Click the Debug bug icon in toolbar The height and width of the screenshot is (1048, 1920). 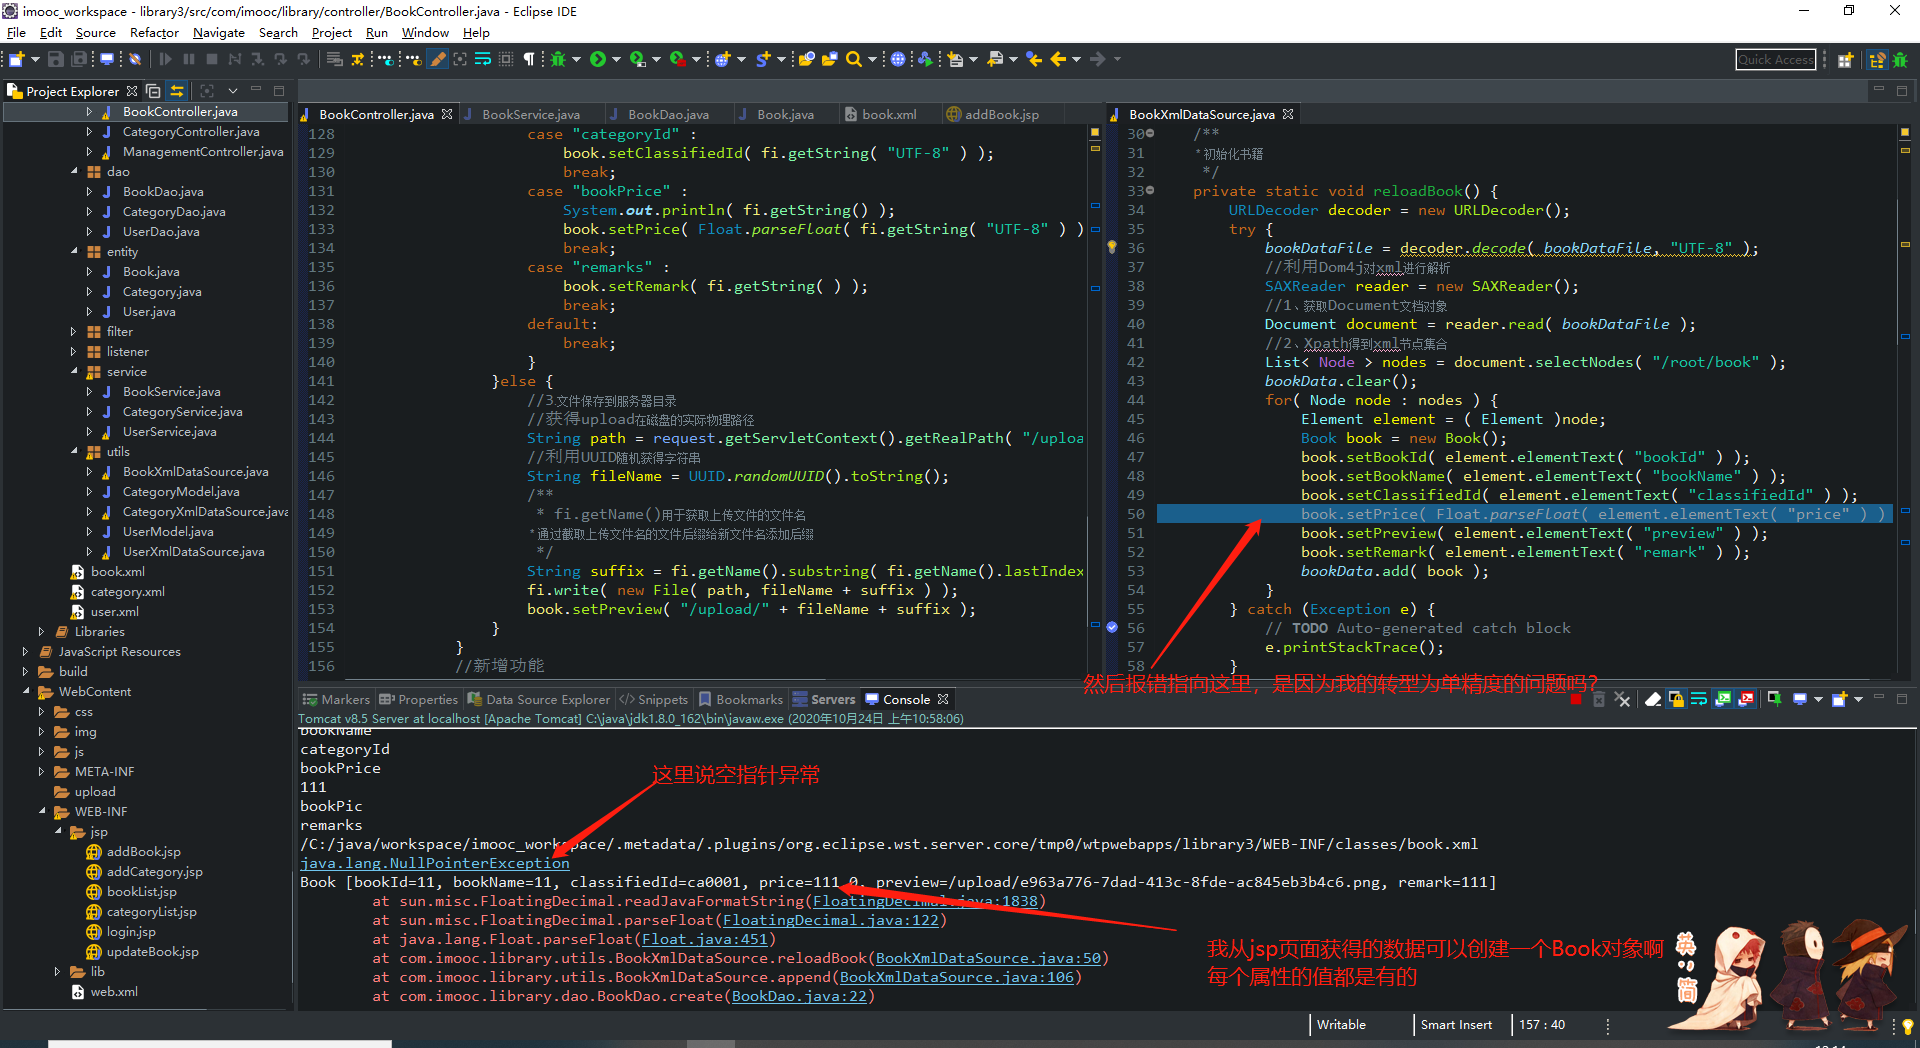[558, 59]
